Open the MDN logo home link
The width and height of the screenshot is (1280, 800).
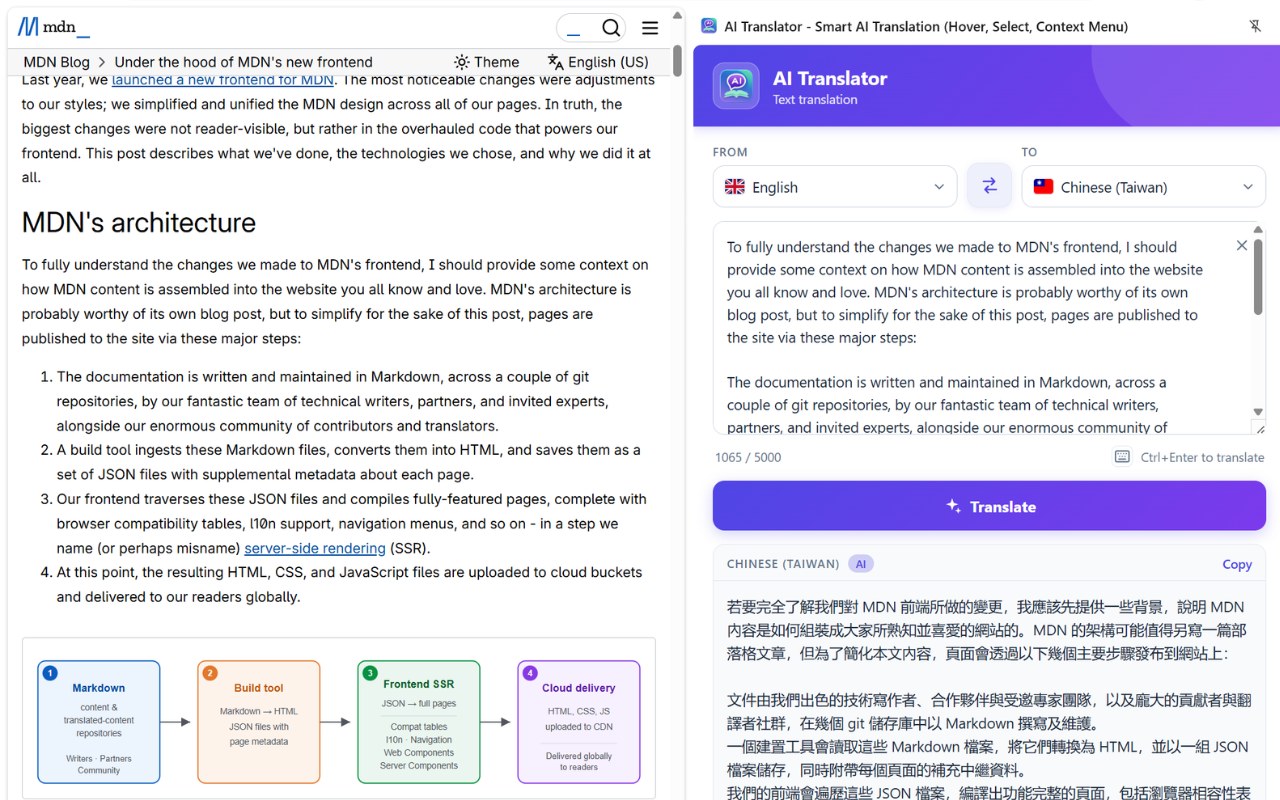click(x=53, y=27)
